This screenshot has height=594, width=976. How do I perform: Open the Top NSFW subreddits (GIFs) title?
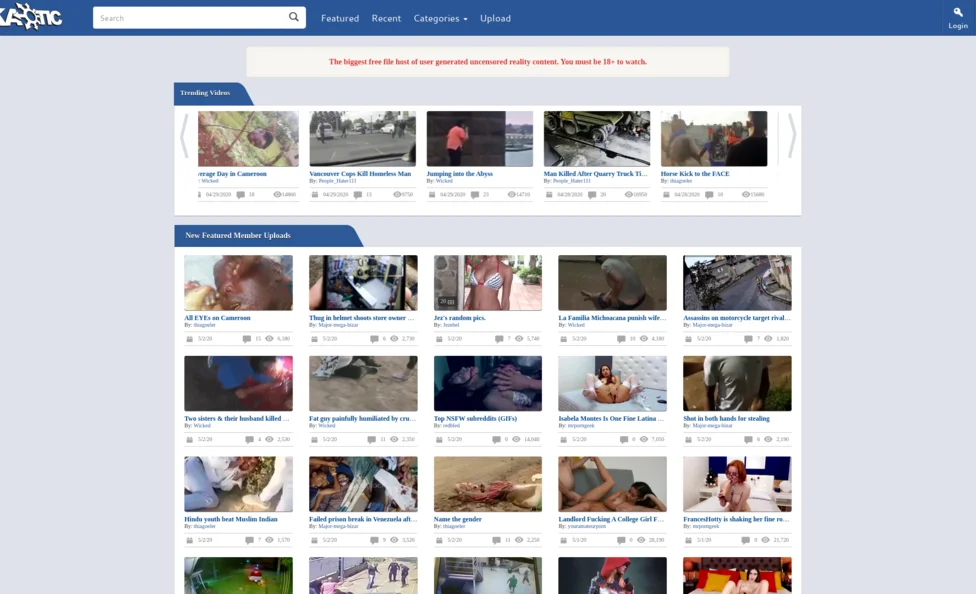pos(476,418)
